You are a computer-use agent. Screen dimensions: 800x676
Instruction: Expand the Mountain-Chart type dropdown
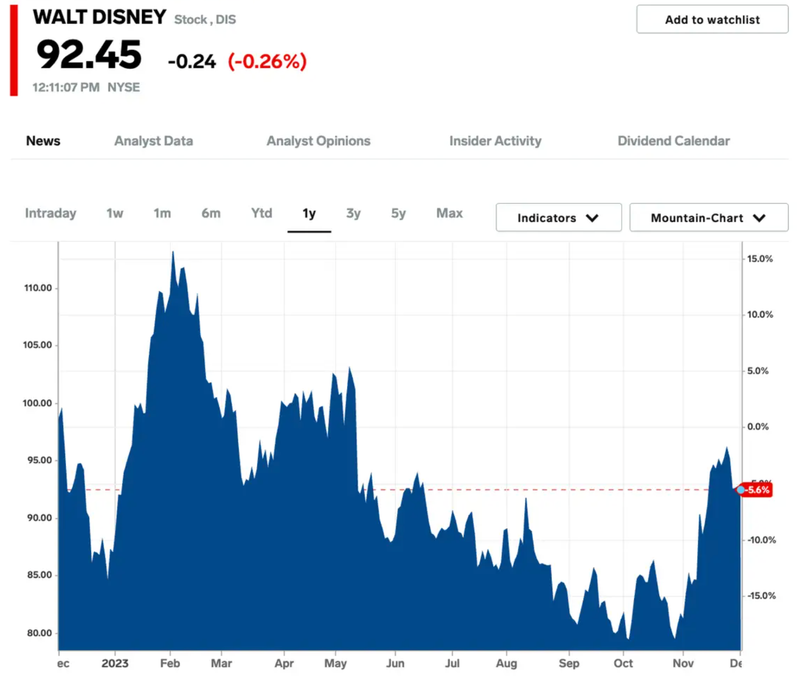pyautogui.click(x=709, y=218)
